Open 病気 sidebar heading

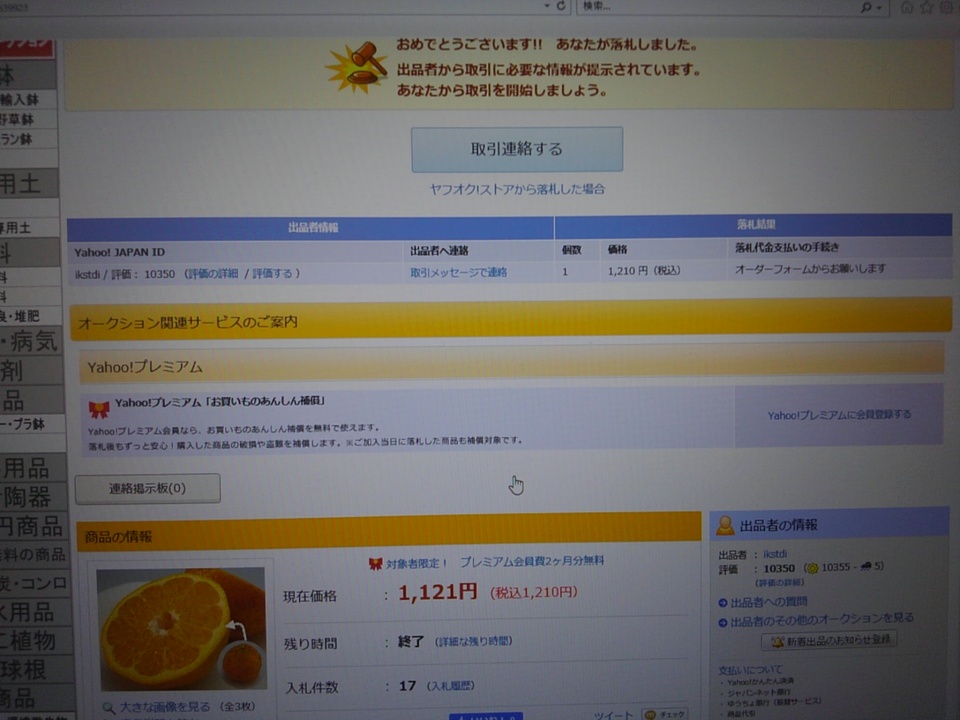pyautogui.click(x=34, y=342)
